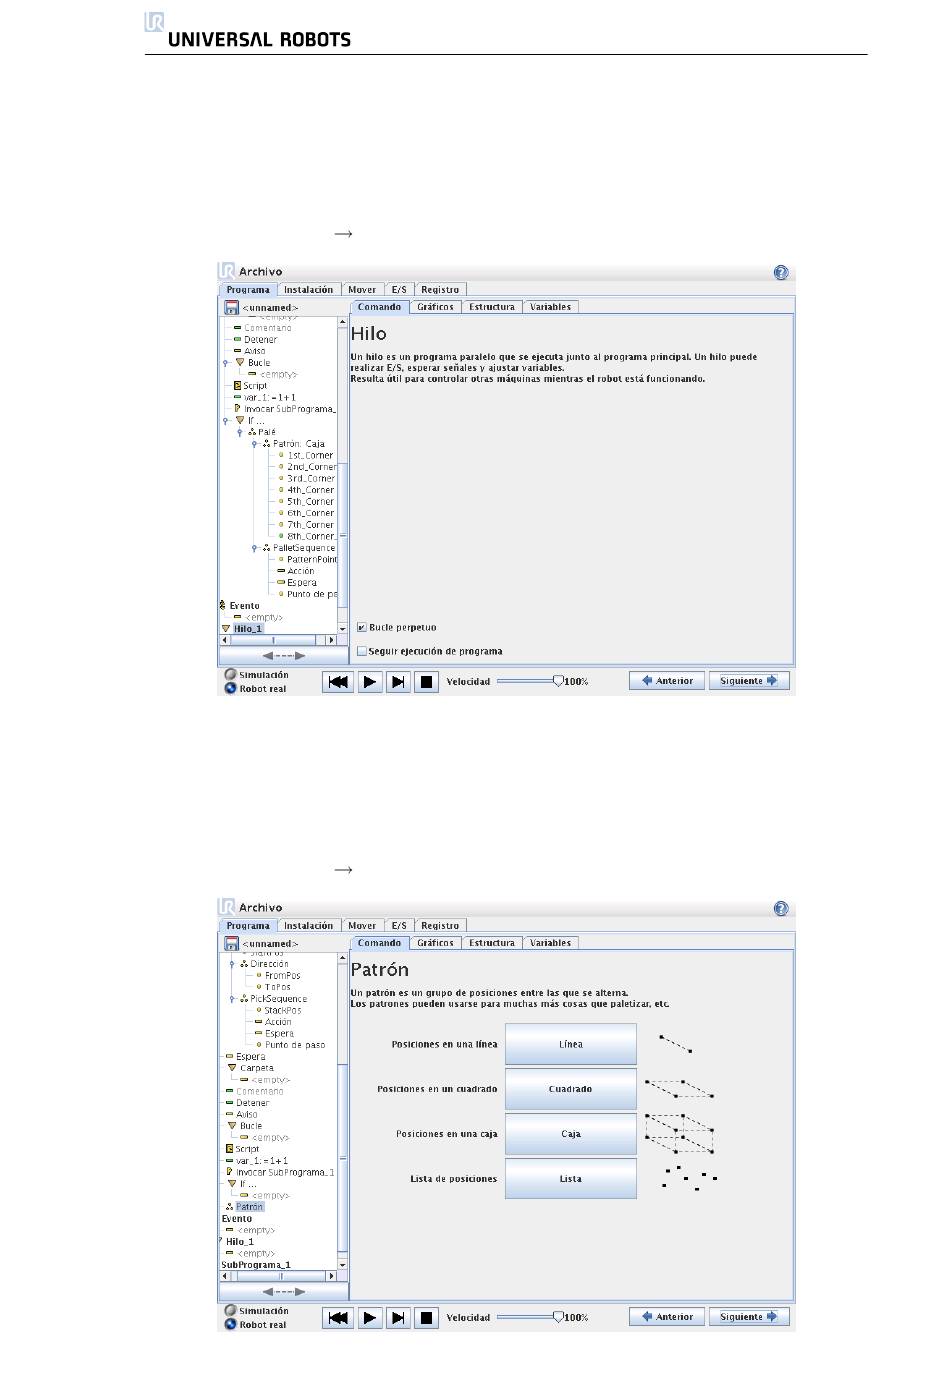The image size is (950, 1378).
Task: Collapse the Dirección node expander
Action: click(233, 964)
